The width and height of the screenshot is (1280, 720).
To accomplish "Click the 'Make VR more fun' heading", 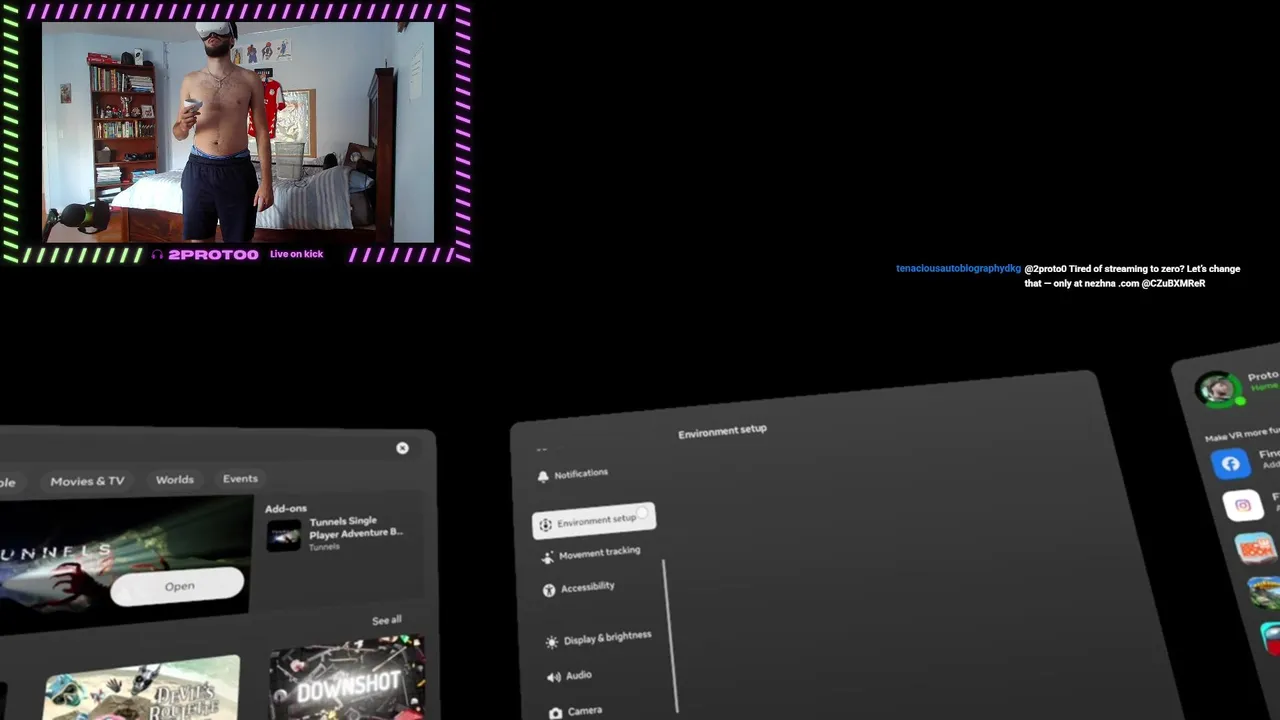I will click(x=1242, y=435).
